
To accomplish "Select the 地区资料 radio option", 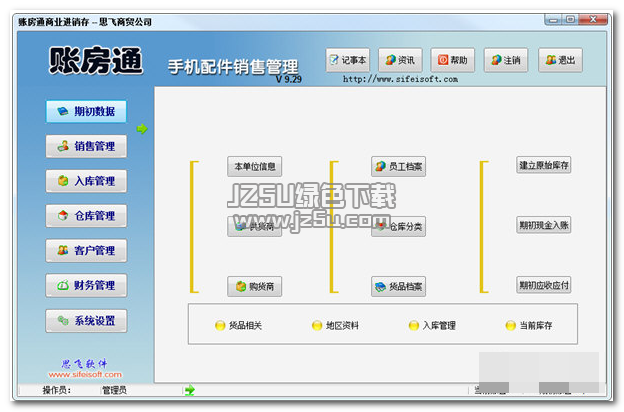I will 316,326.
